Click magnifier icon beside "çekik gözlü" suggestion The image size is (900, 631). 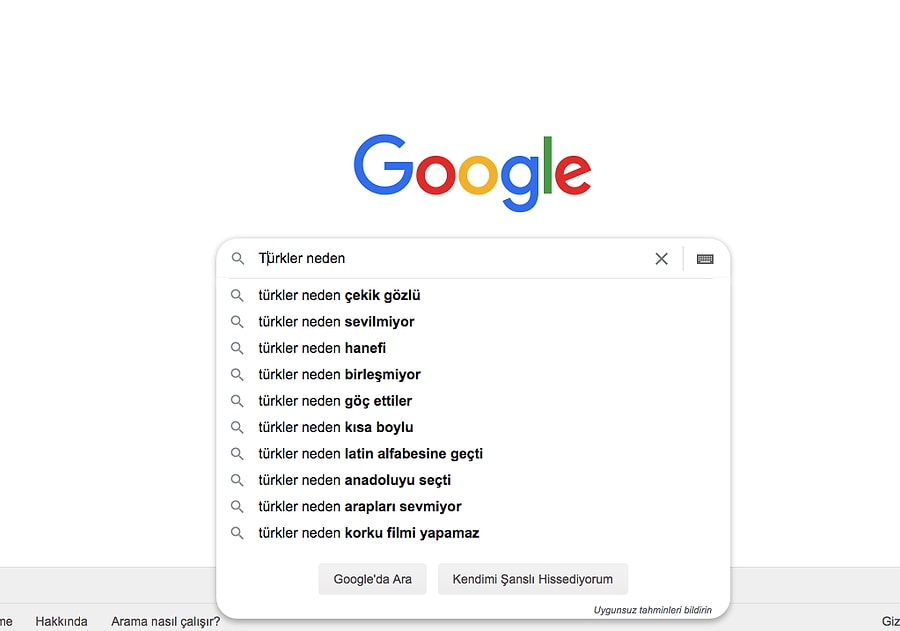coord(238,296)
